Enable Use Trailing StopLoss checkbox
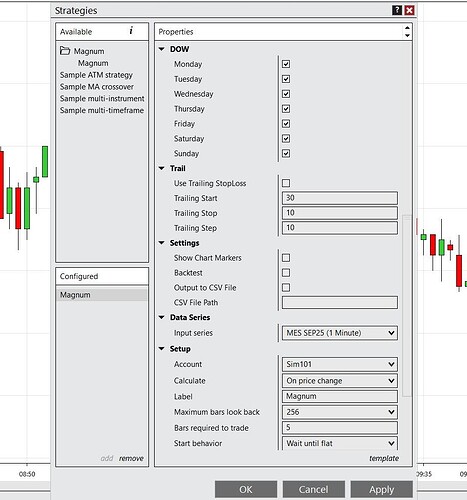Image resolution: width=467 pixels, height=500 pixels. (286, 183)
